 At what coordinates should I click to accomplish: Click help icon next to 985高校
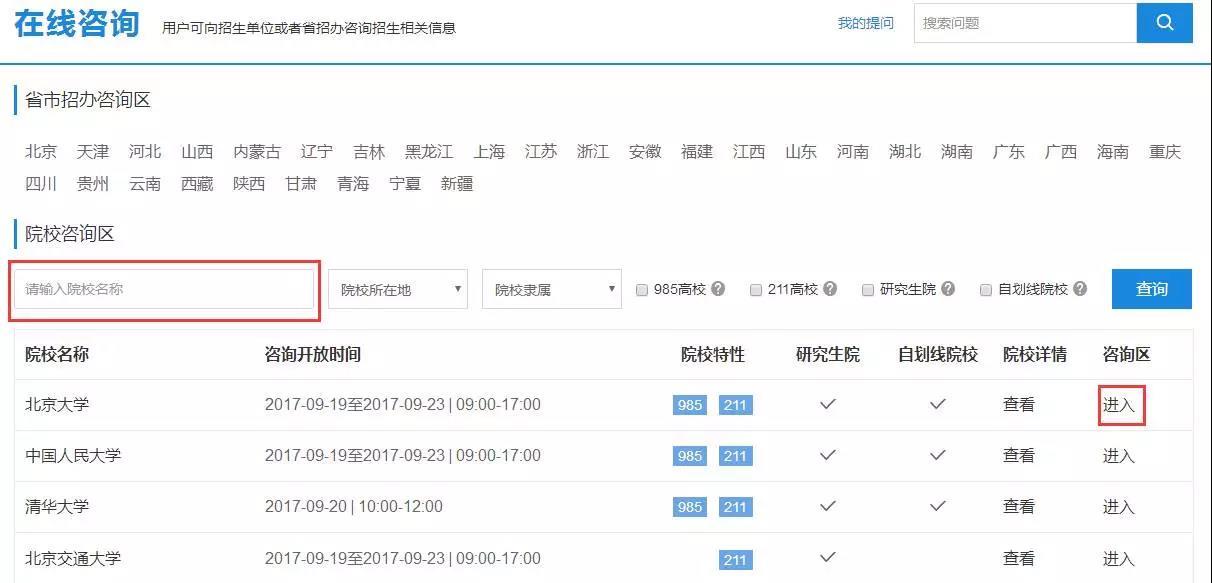(x=718, y=289)
